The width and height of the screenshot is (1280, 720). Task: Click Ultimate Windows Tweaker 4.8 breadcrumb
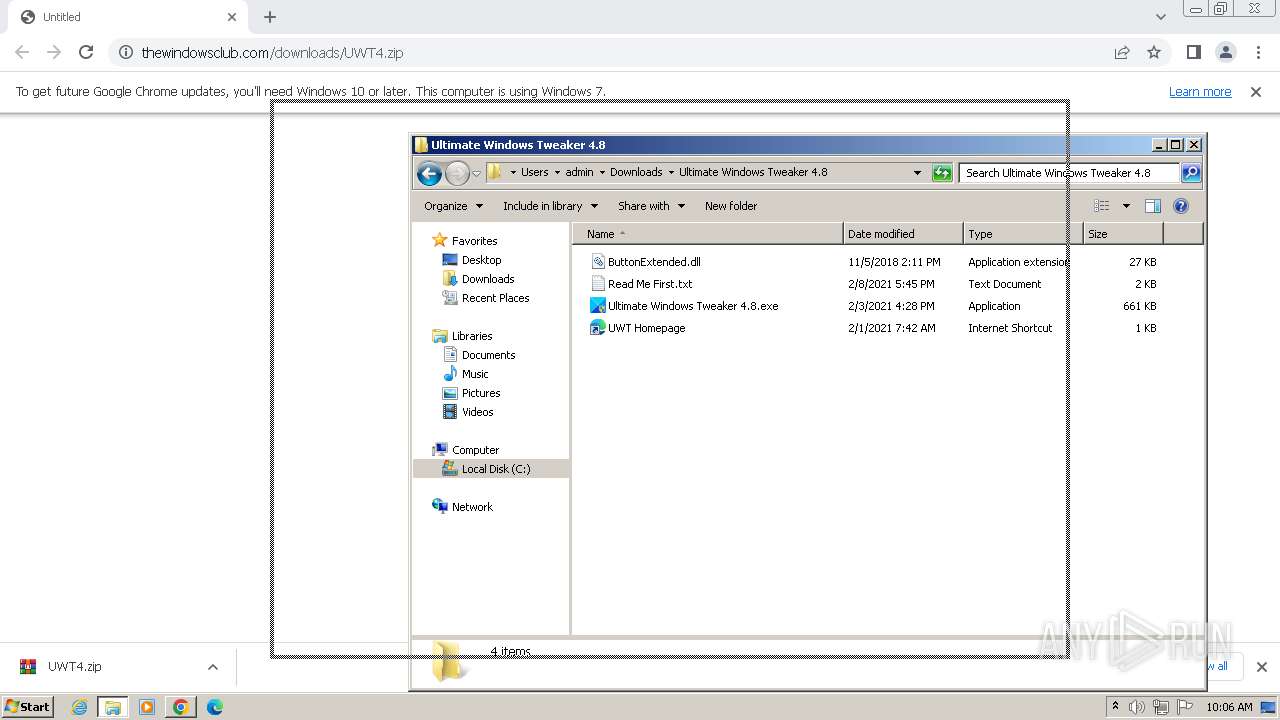coord(753,172)
